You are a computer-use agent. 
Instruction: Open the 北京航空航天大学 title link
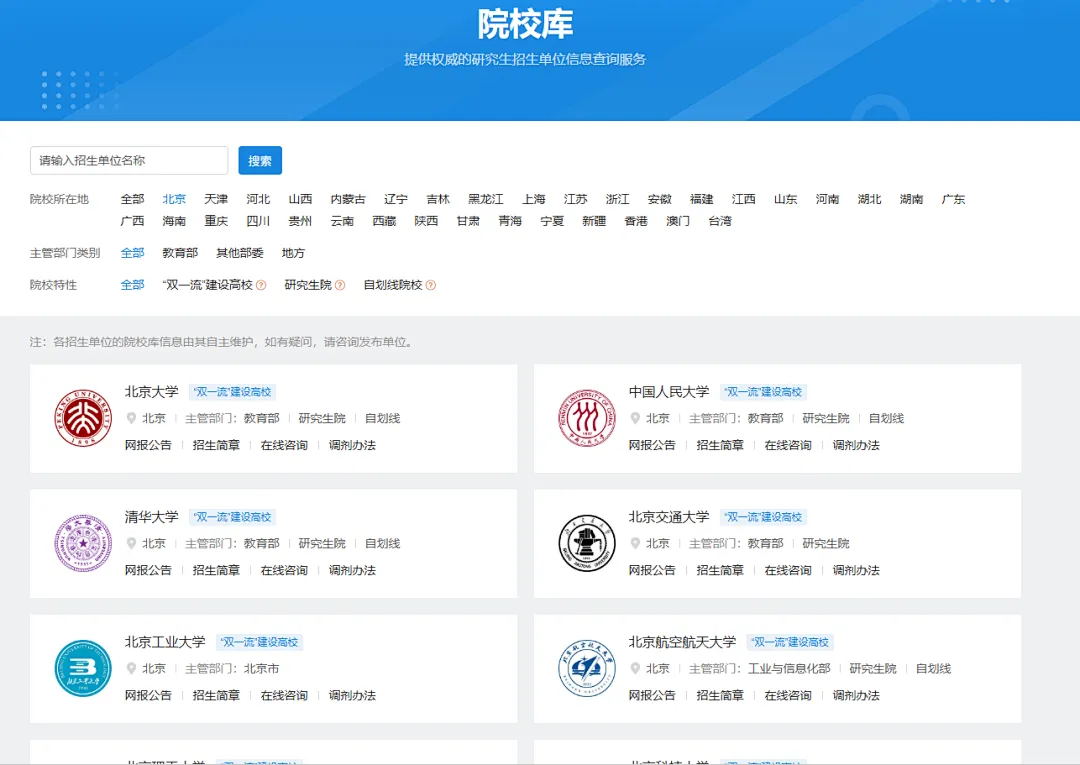[x=683, y=642]
